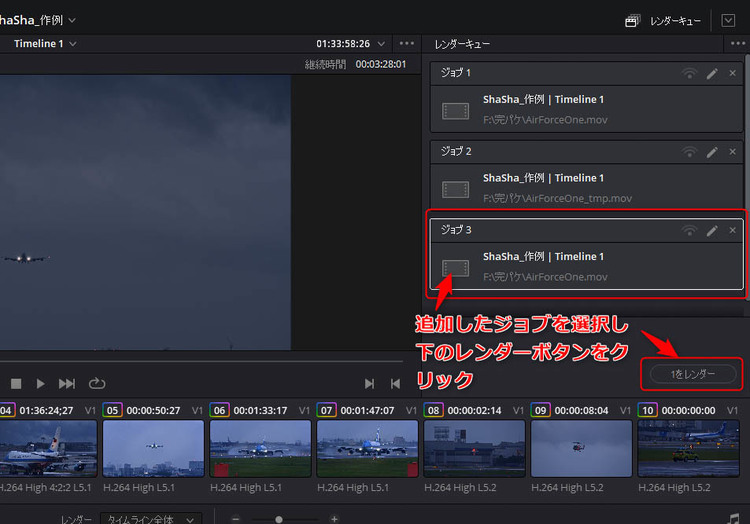750x524 pixels.
Task: Open the タイムライン全体 render range dropdown
Action: click(x=150, y=519)
